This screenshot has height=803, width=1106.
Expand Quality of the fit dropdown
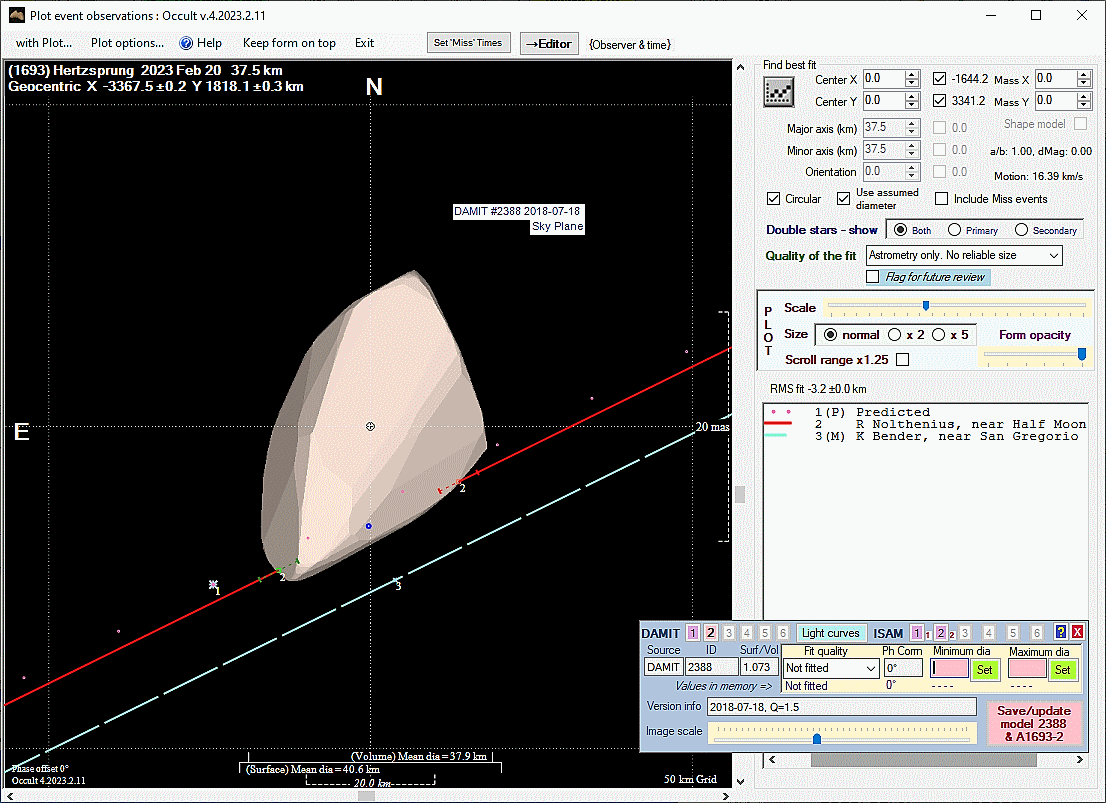coord(1053,256)
